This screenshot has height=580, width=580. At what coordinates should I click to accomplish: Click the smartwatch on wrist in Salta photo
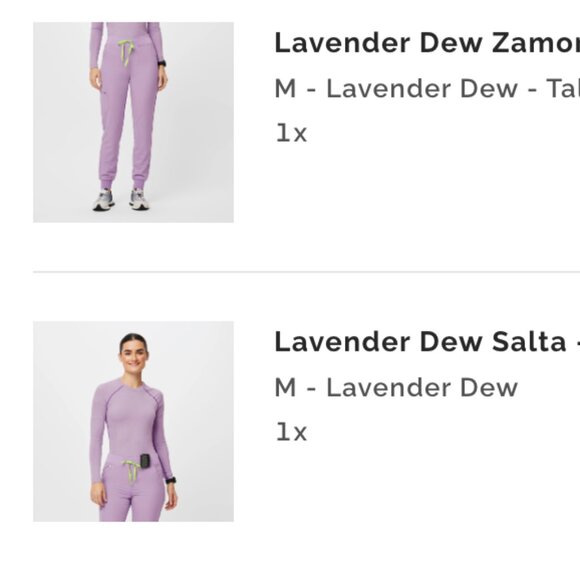[171, 480]
